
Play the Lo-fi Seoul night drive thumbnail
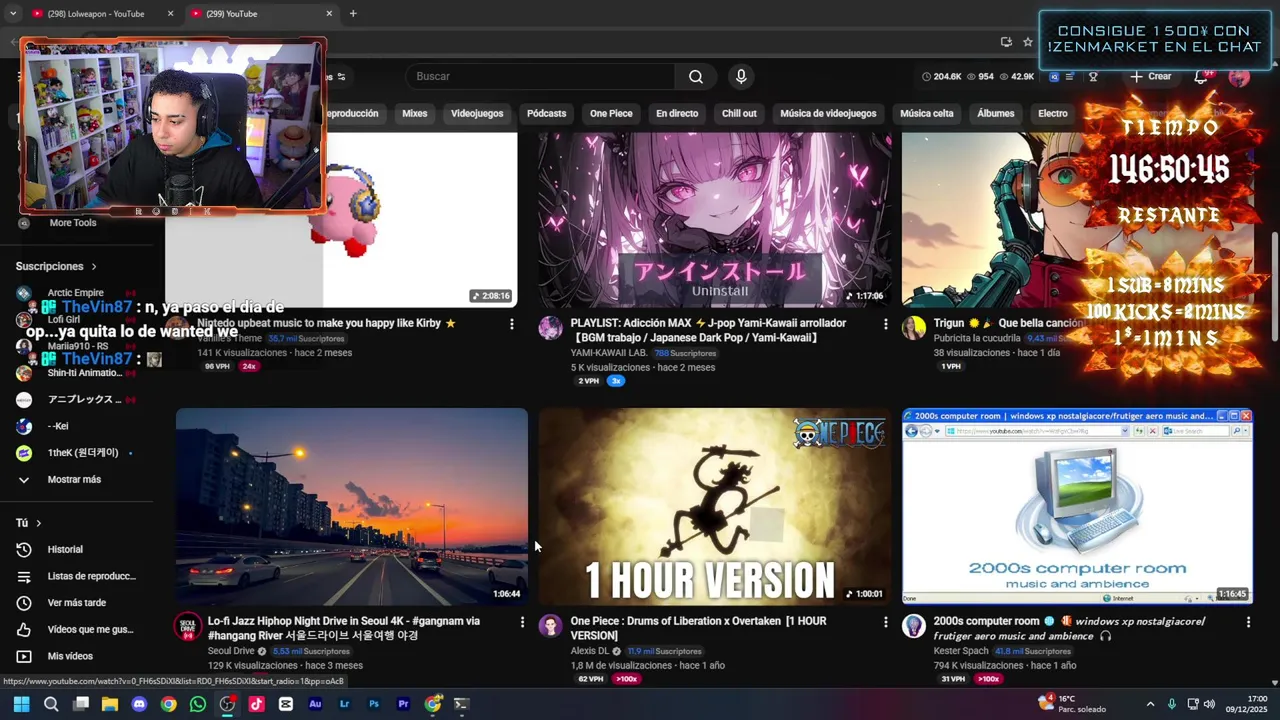[x=352, y=506]
